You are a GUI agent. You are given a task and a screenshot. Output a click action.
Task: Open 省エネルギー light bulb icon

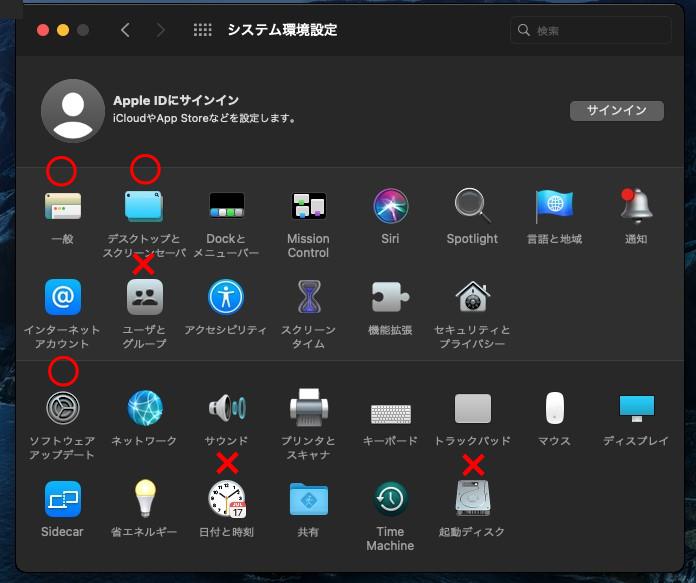[145, 498]
